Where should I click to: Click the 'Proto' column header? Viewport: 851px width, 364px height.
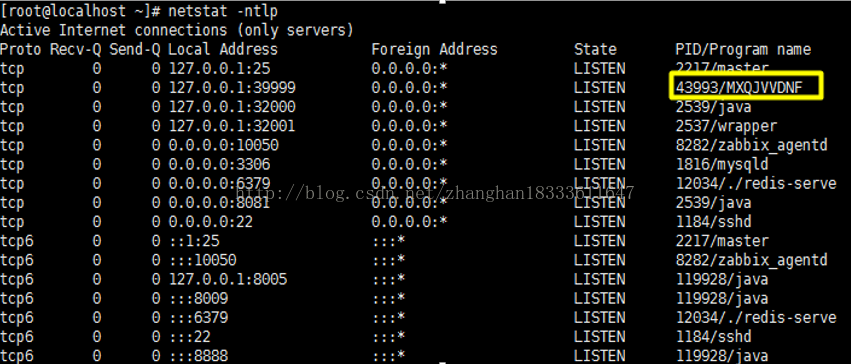point(21,49)
